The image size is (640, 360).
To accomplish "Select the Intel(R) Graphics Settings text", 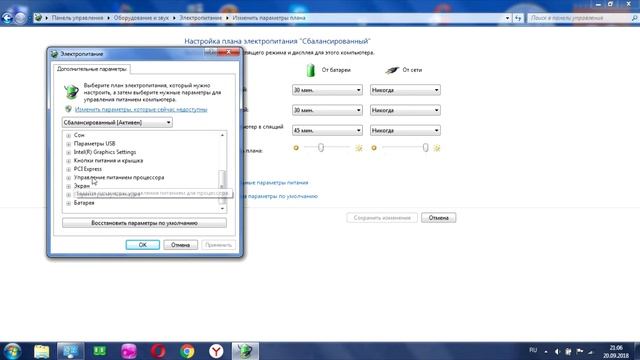I will tap(105, 152).
